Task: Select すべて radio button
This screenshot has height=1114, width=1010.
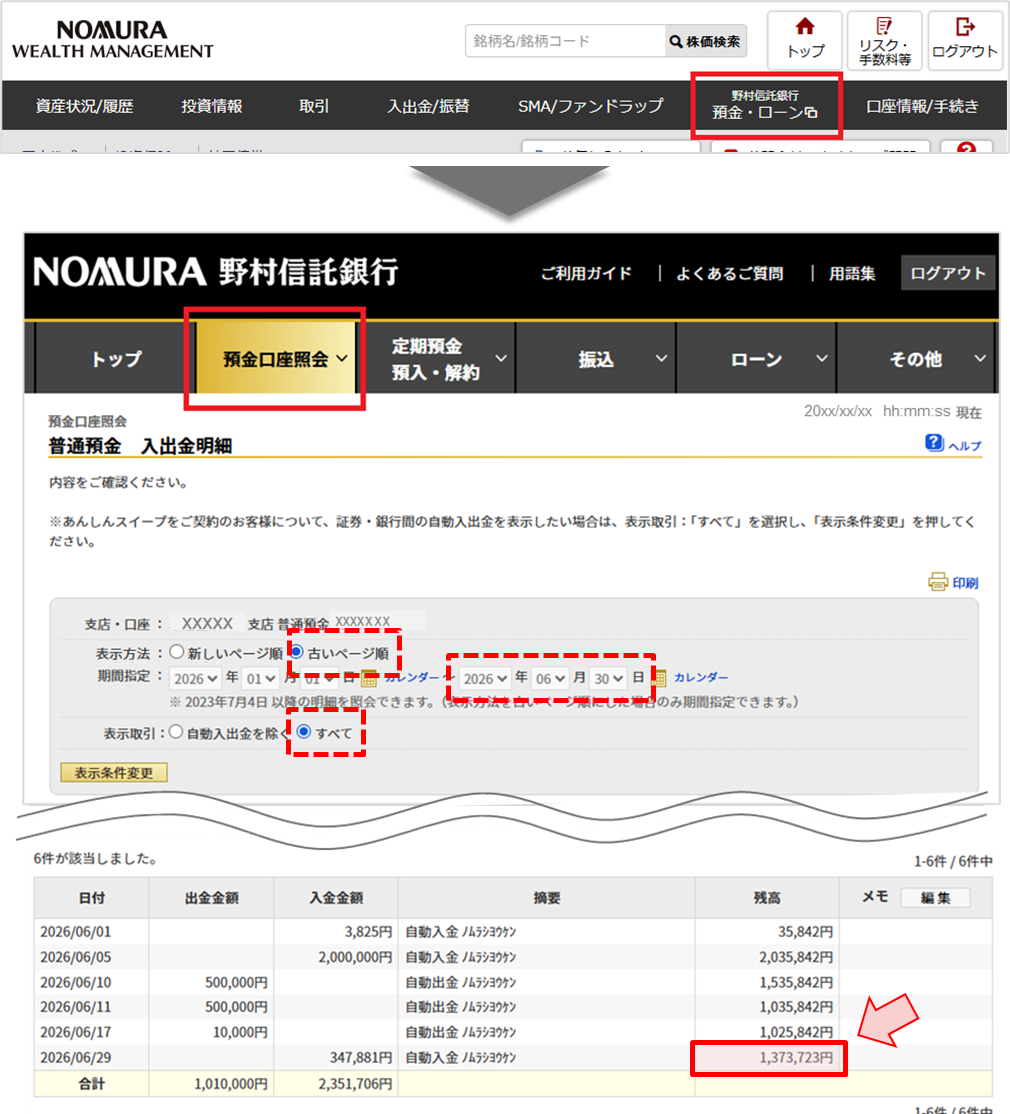Action: [303, 732]
